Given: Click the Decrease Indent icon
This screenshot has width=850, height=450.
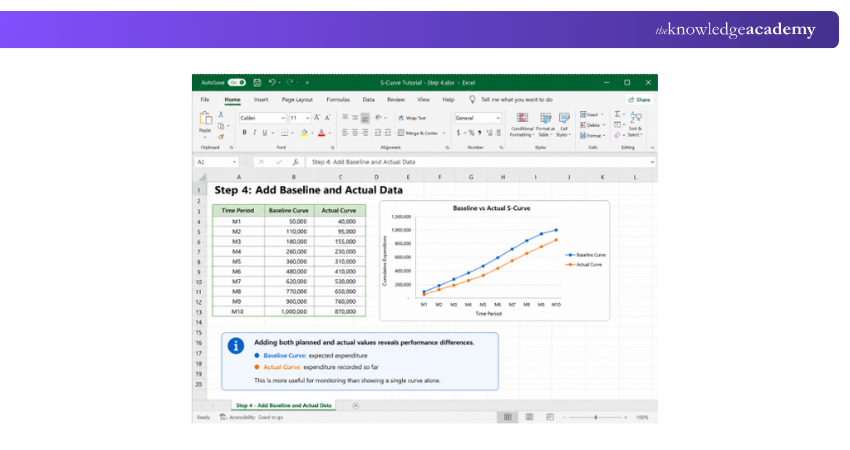Looking at the screenshot, I should [x=378, y=133].
